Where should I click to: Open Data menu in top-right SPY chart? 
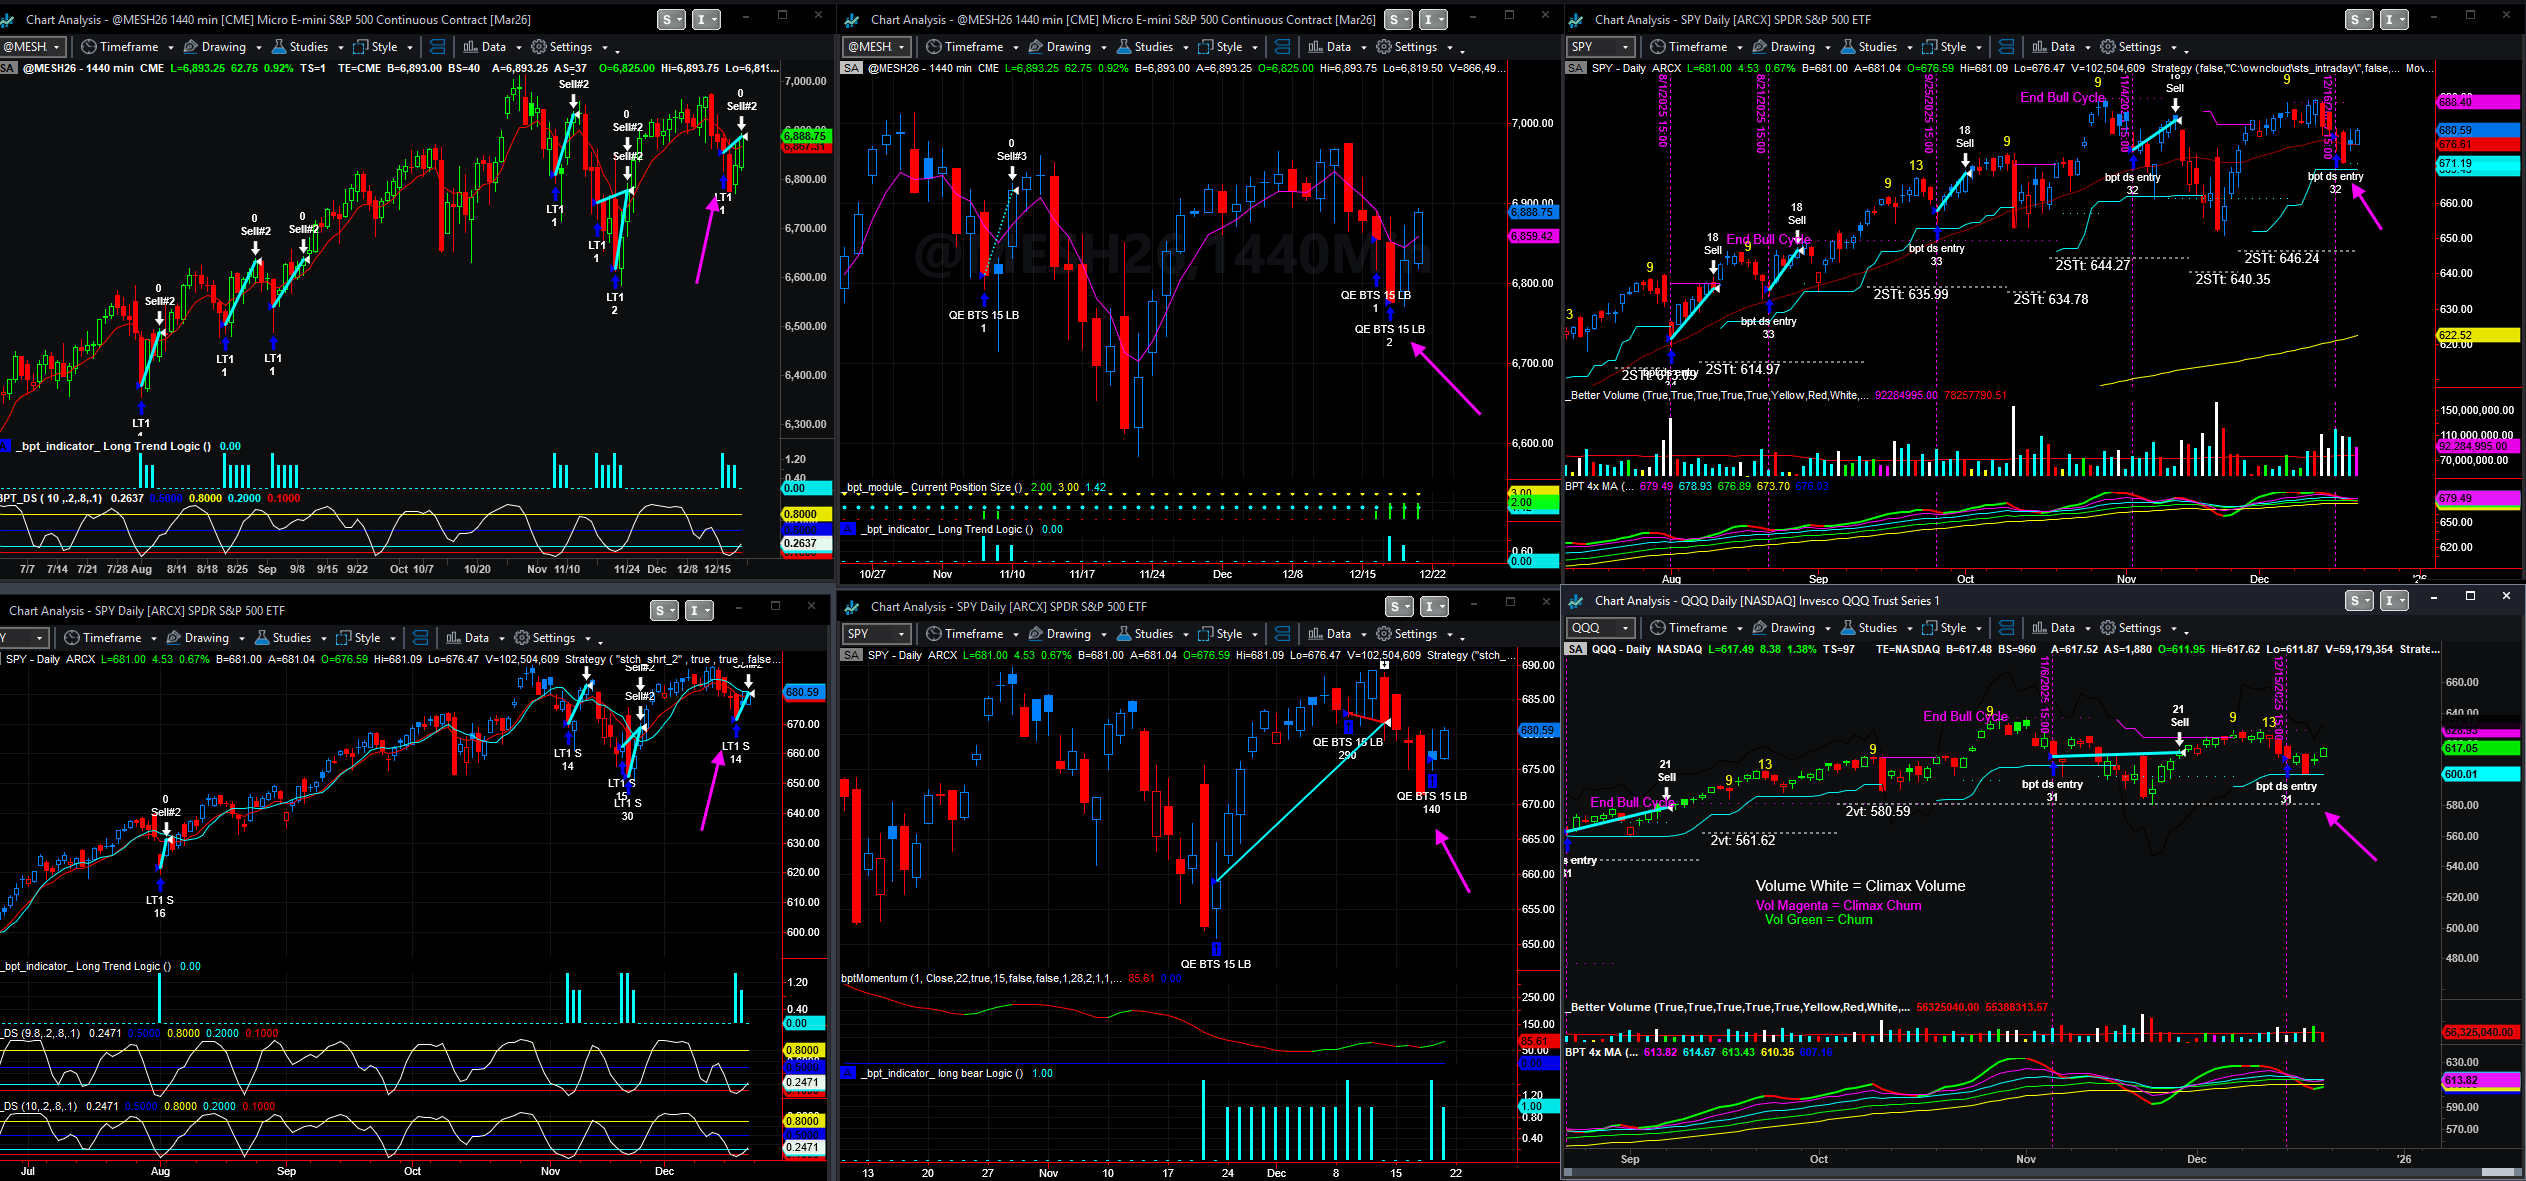[x=2054, y=47]
